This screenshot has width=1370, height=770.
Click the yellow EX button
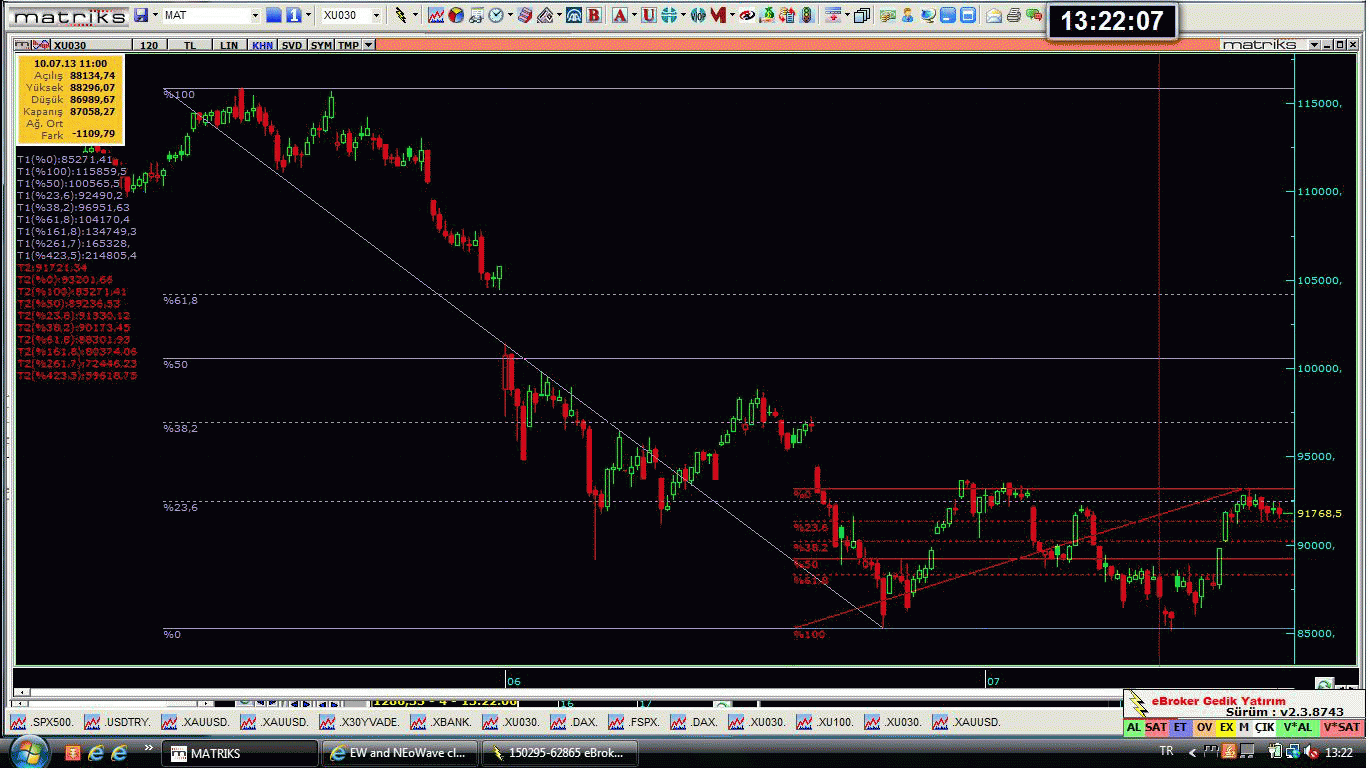pyautogui.click(x=1226, y=728)
